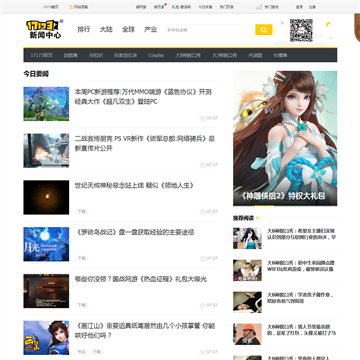Click blue moon thumbnail of 罗德岛战记 article
This screenshot has height=360, width=360.
(46, 244)
